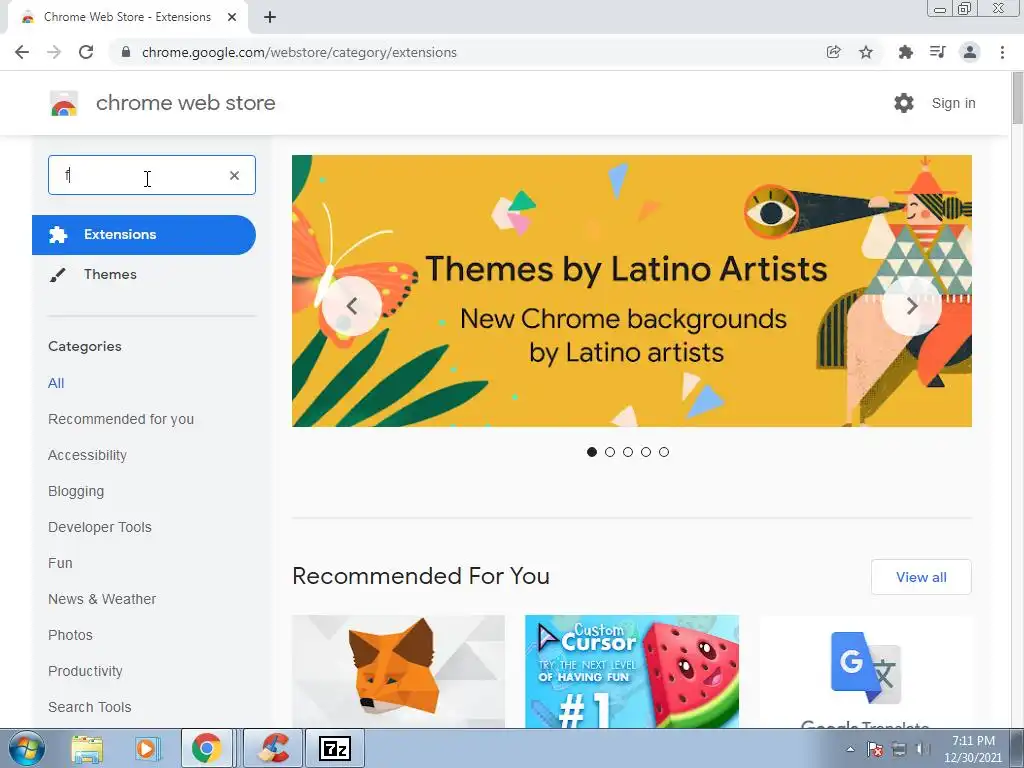Show hidden system tray icons
1024x768 pixels.
850,749
